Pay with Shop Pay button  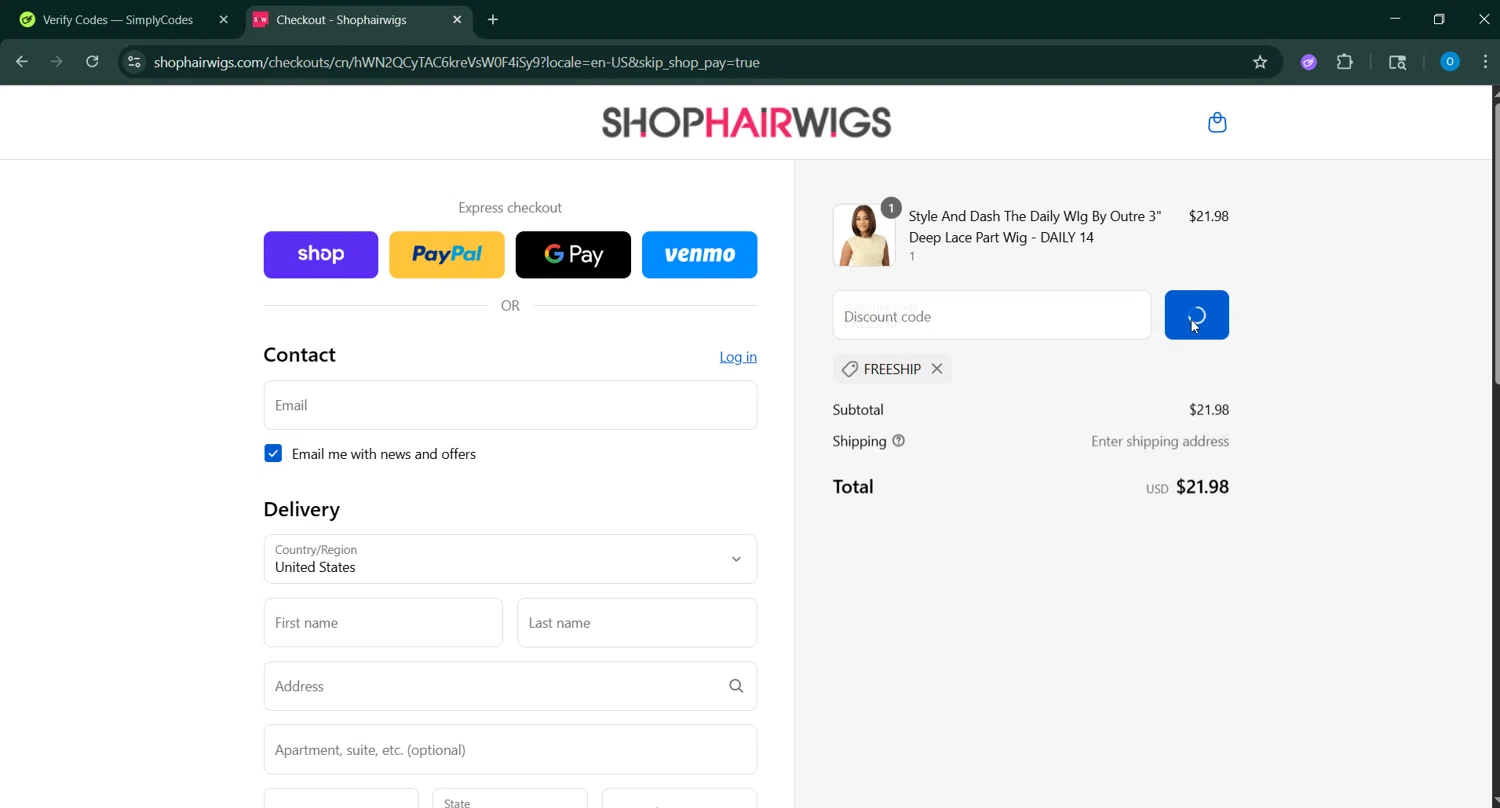(321, 254)
